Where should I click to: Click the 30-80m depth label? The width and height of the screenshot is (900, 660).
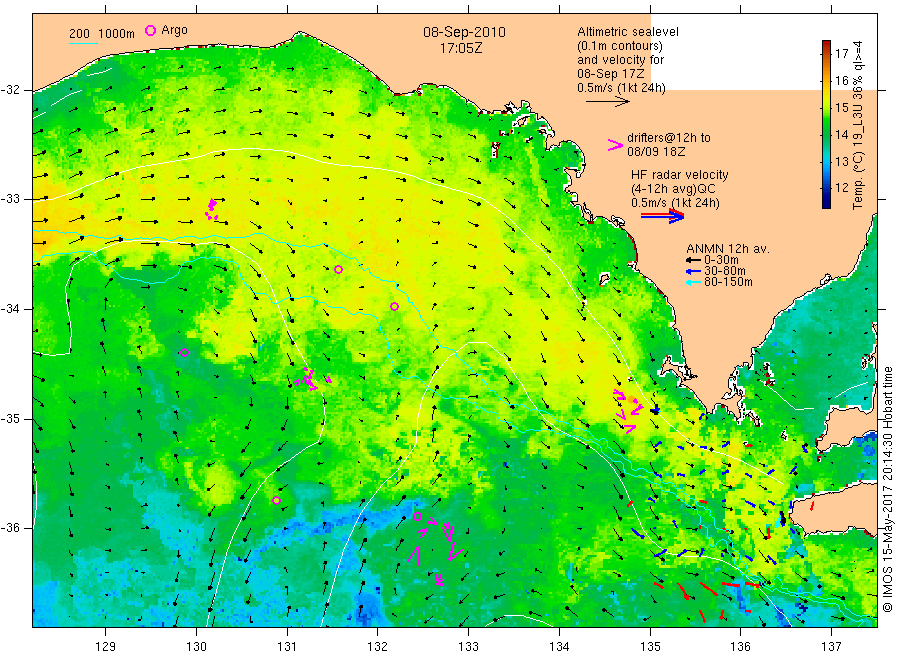724,271
